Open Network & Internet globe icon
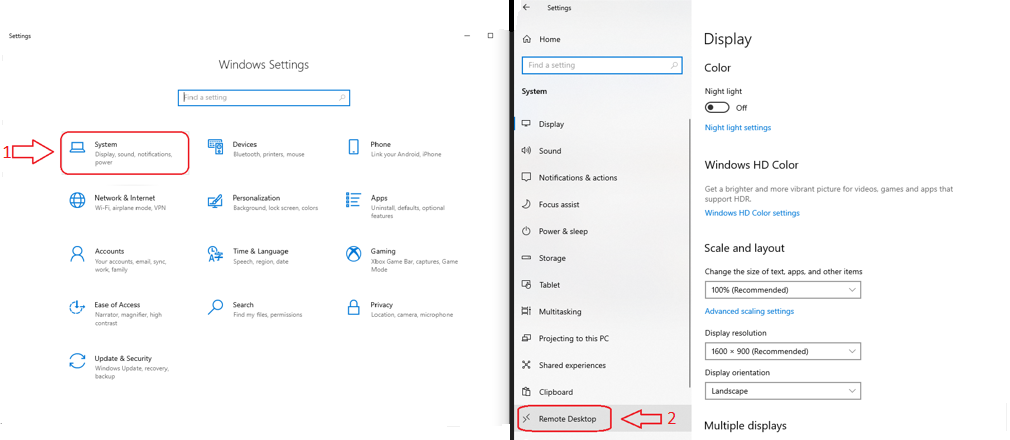1010x440 pixels. tap(77, 200)
